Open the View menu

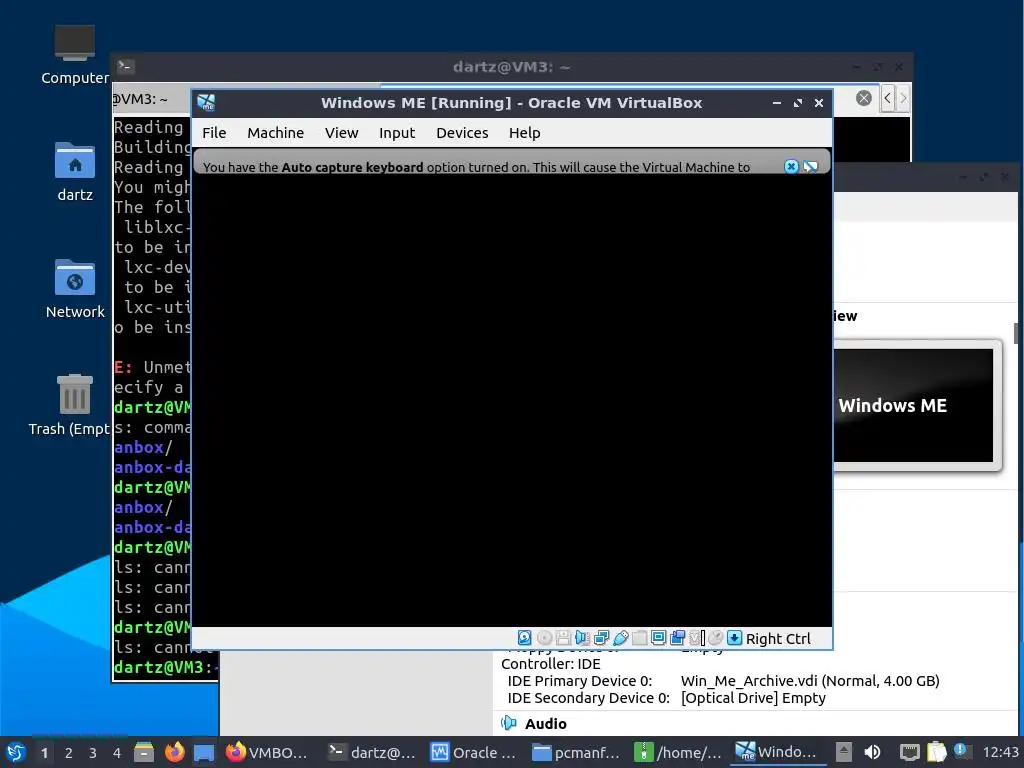pyautogui.click(x=341, y=133)
